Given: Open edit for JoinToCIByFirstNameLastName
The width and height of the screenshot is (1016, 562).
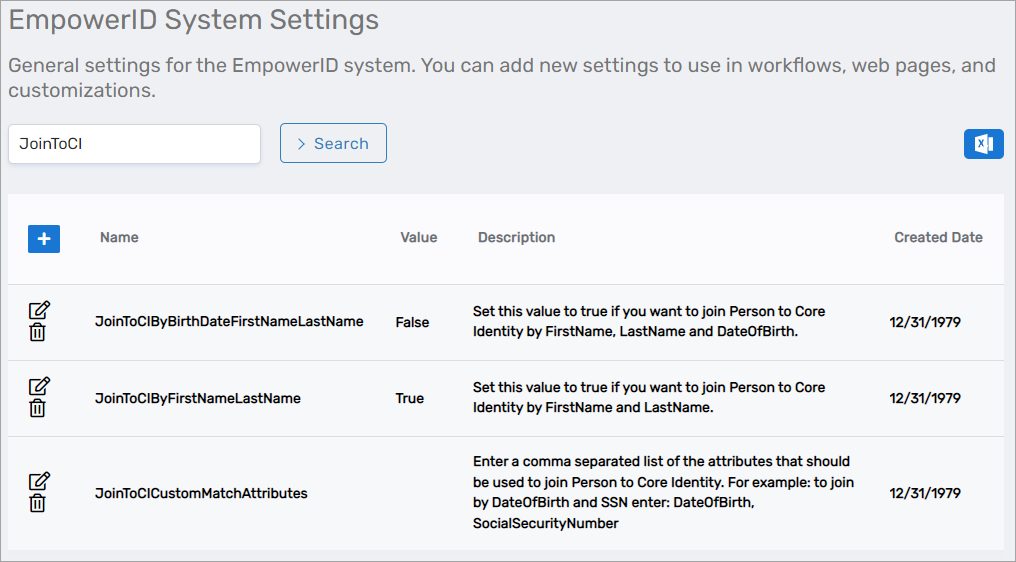Looking at the screenshot, I should 39,386.
